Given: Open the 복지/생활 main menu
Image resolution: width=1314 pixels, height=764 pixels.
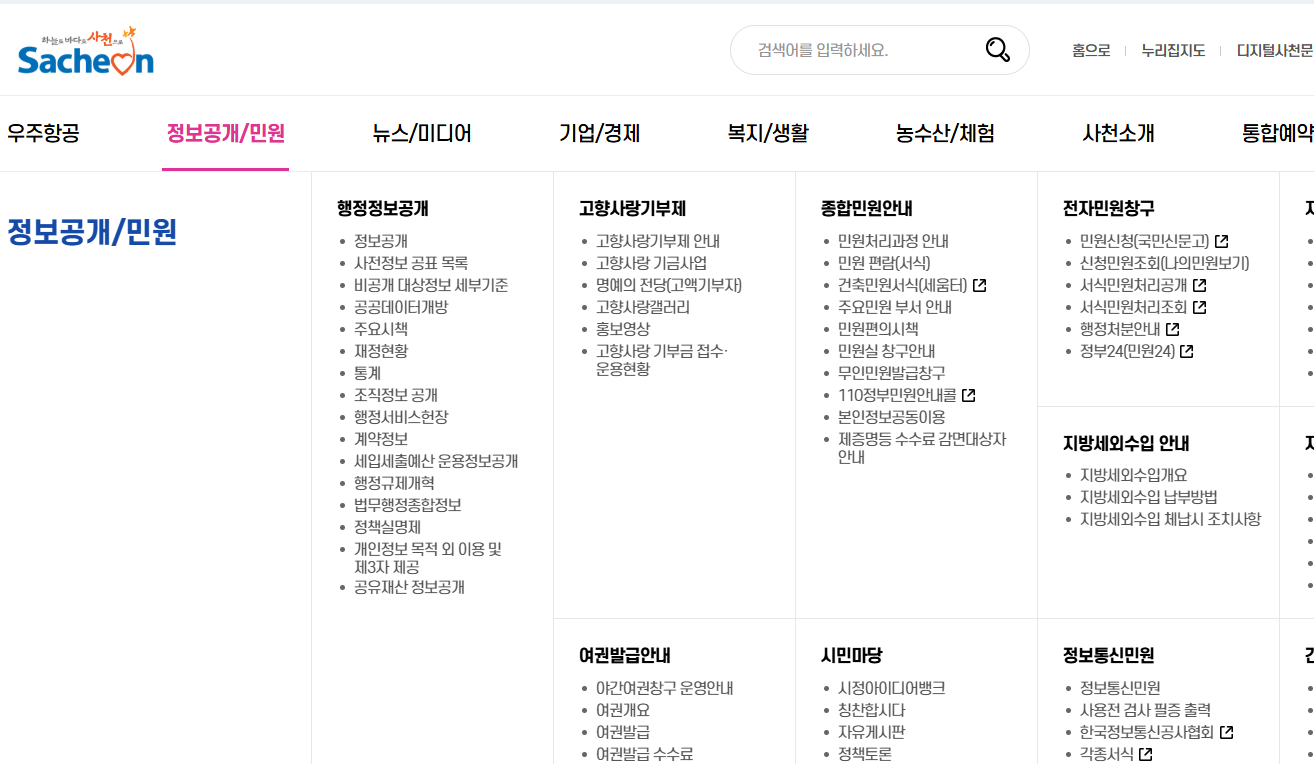Looking at the screenshot, I should (768, 133).
